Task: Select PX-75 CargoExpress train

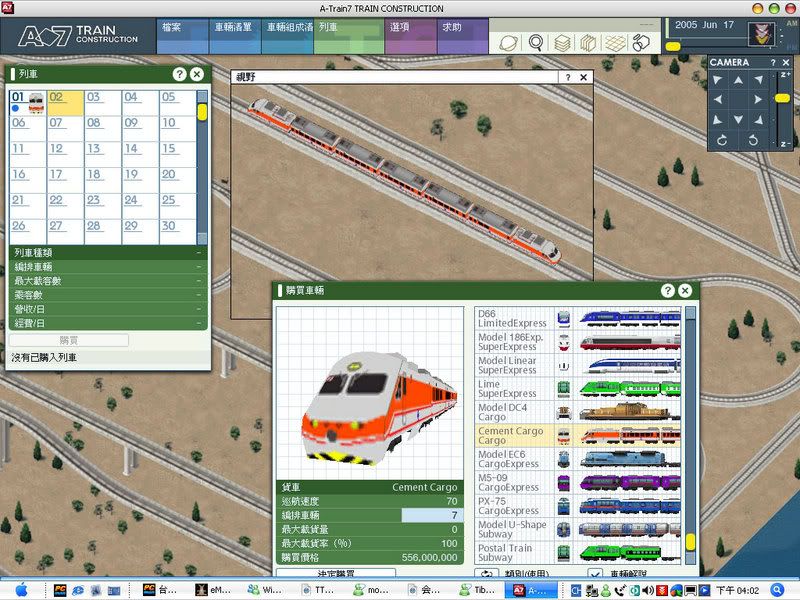Action: tap(578, 506)
